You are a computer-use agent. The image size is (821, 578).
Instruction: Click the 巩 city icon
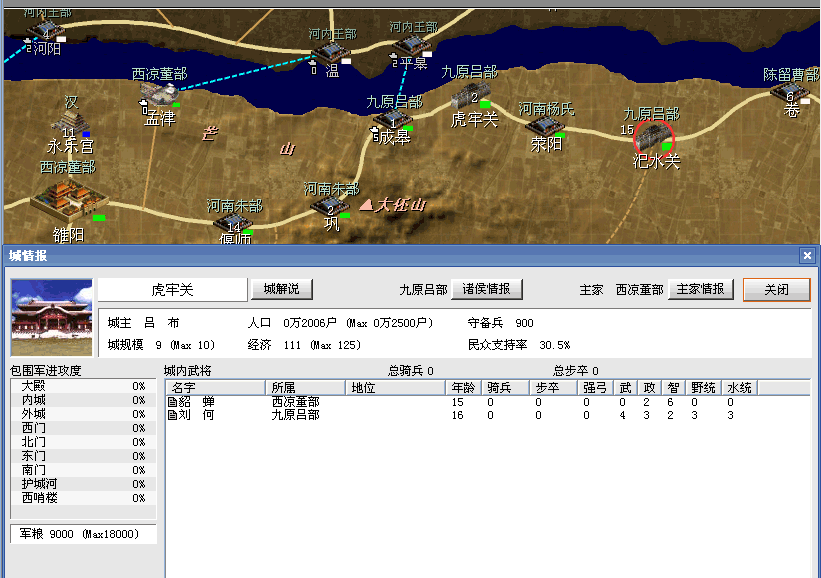pos(329,205)
